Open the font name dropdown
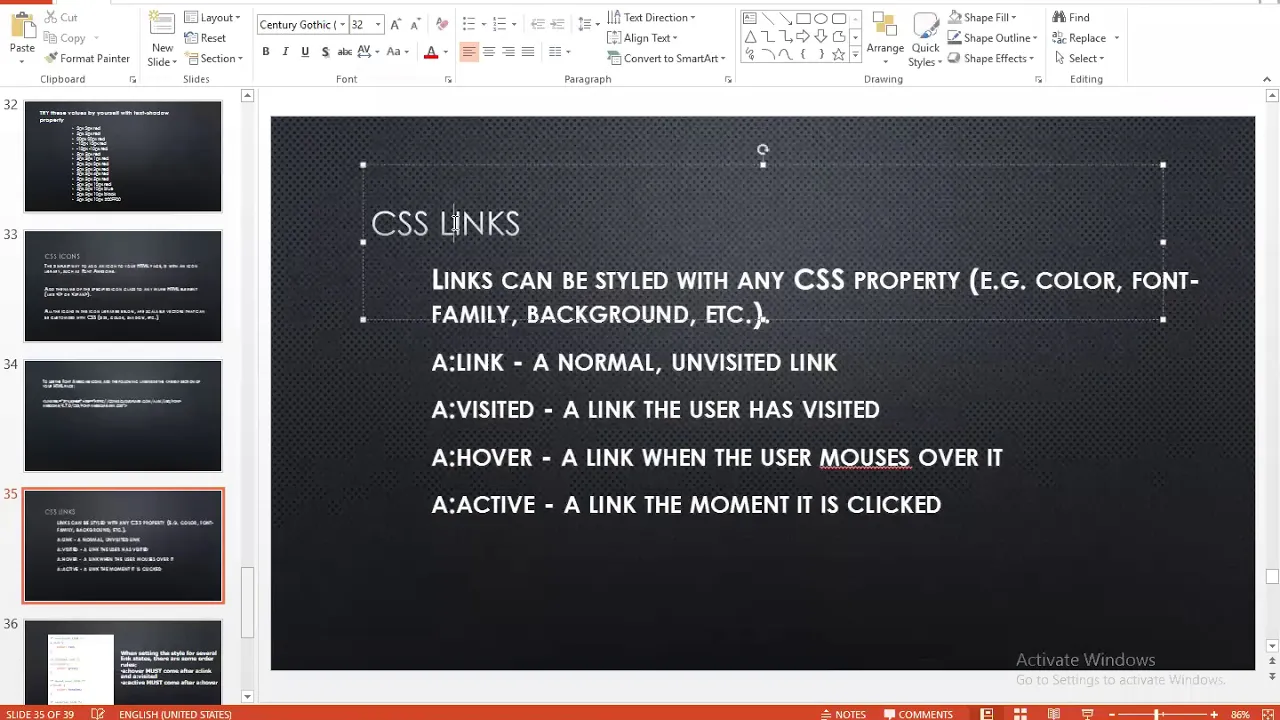The image size is (1280, 720). click(x=342, y=24)
